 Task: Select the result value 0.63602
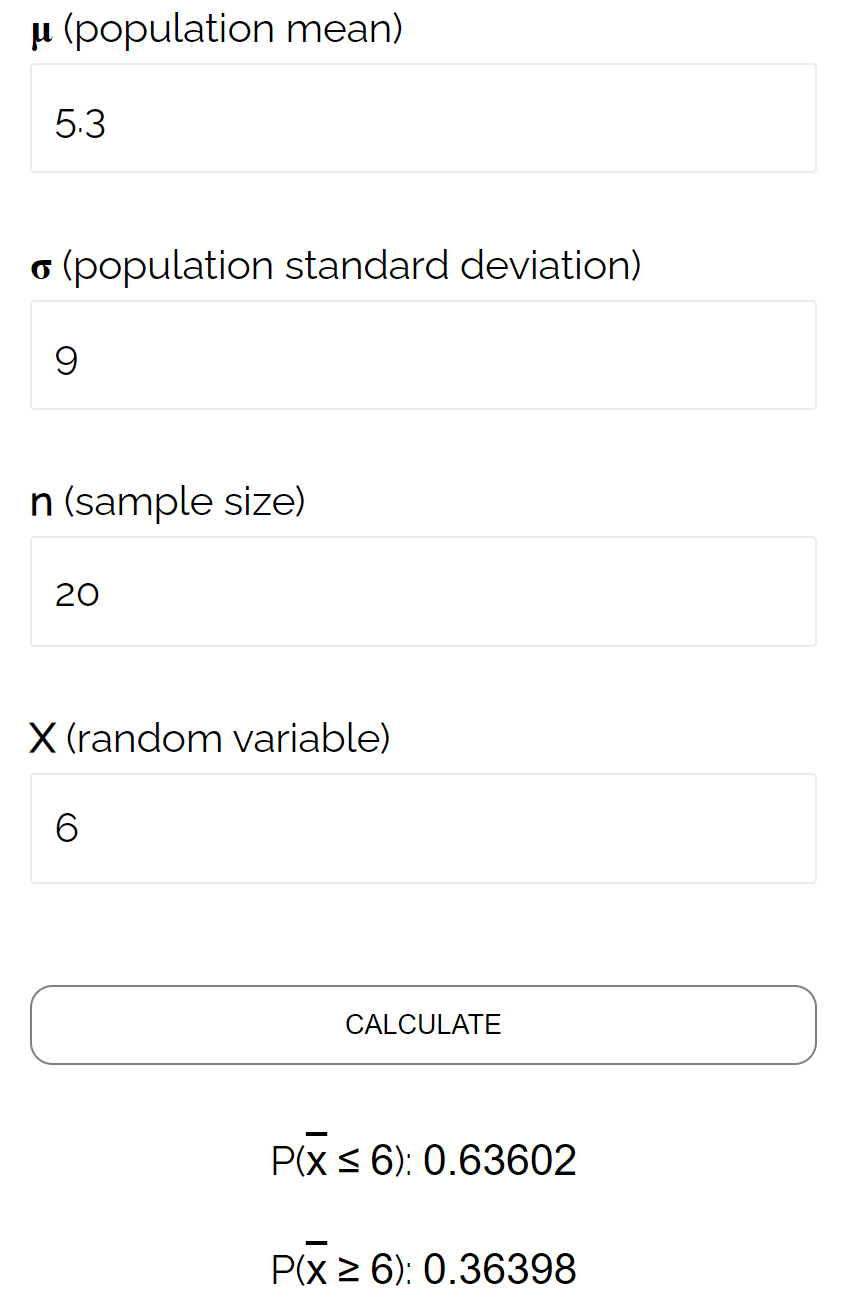pos(499,1160)
